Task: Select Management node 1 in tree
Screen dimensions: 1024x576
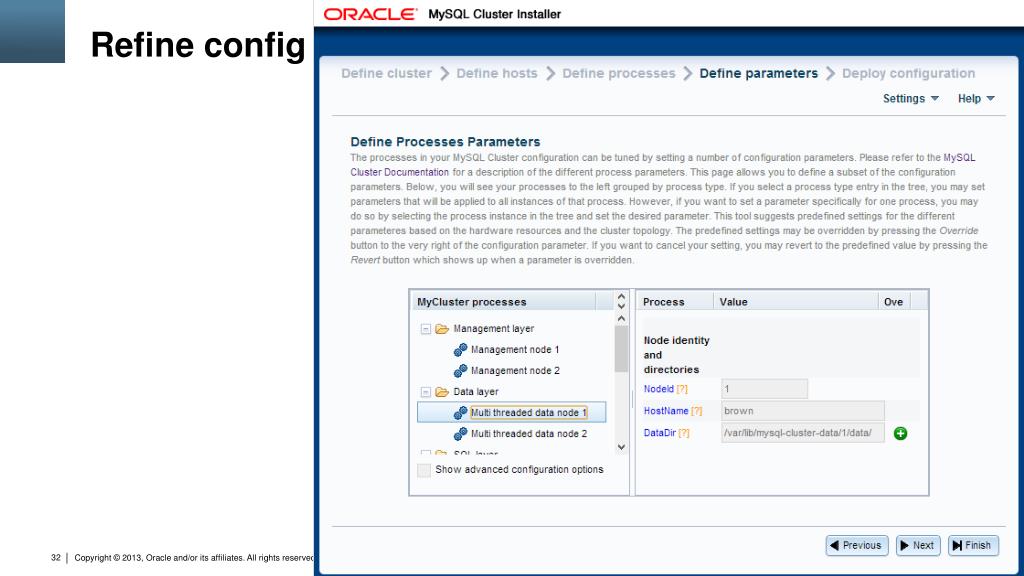Action: 515,350
